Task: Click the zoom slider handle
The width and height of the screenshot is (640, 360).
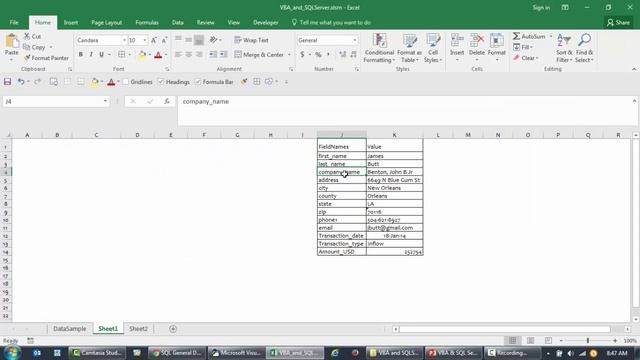Action: tap(588, 340)
